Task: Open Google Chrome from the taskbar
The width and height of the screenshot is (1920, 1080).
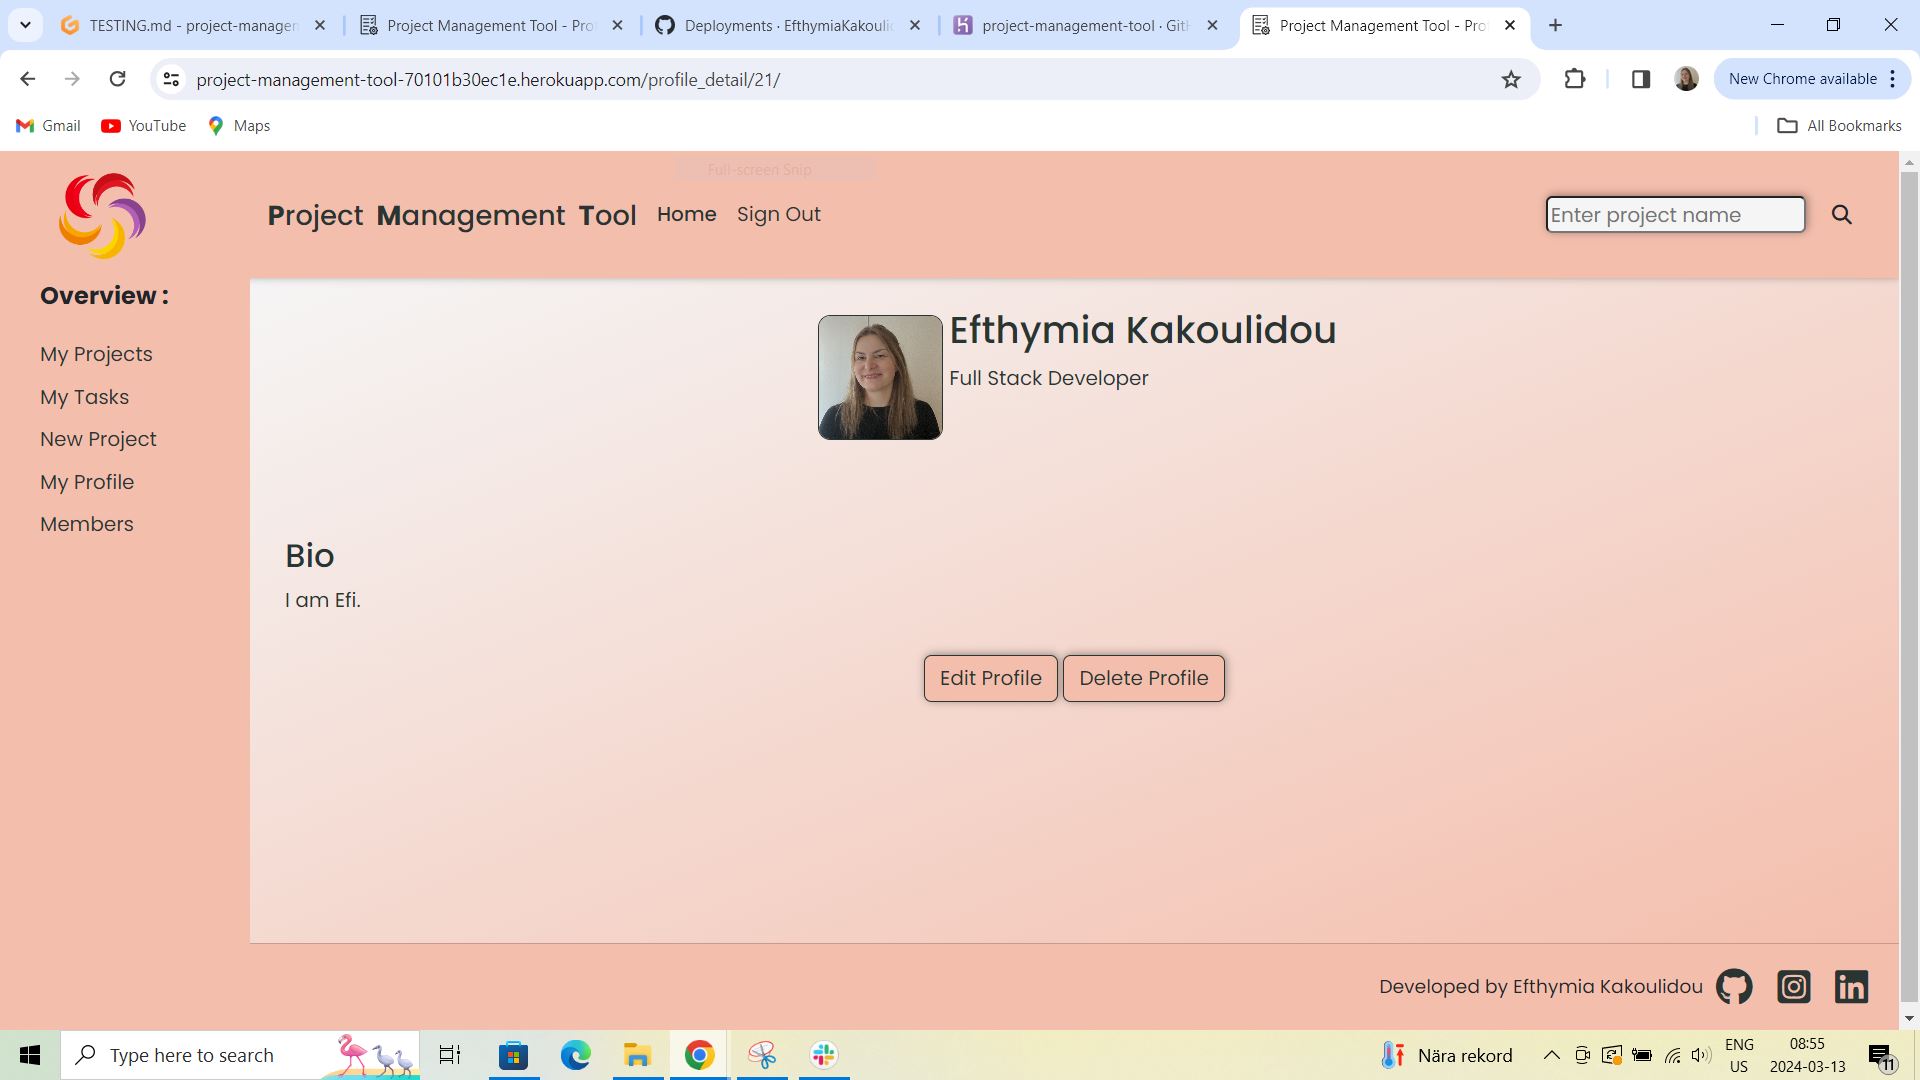Action: (698, 1054)
